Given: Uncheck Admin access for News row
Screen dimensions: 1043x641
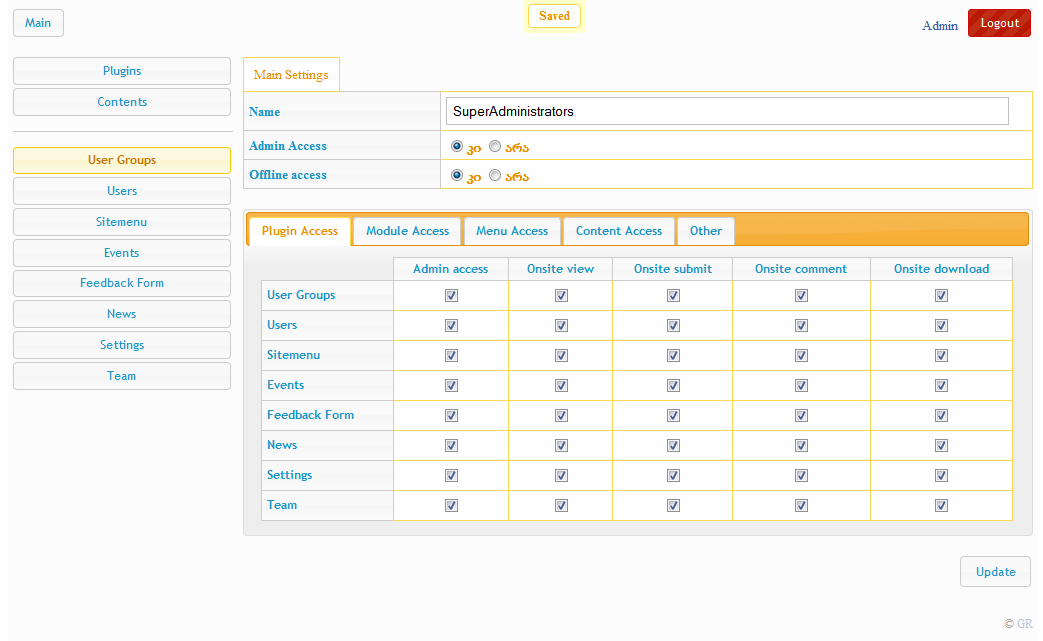Looking at the screenshot, I should 451,446.
